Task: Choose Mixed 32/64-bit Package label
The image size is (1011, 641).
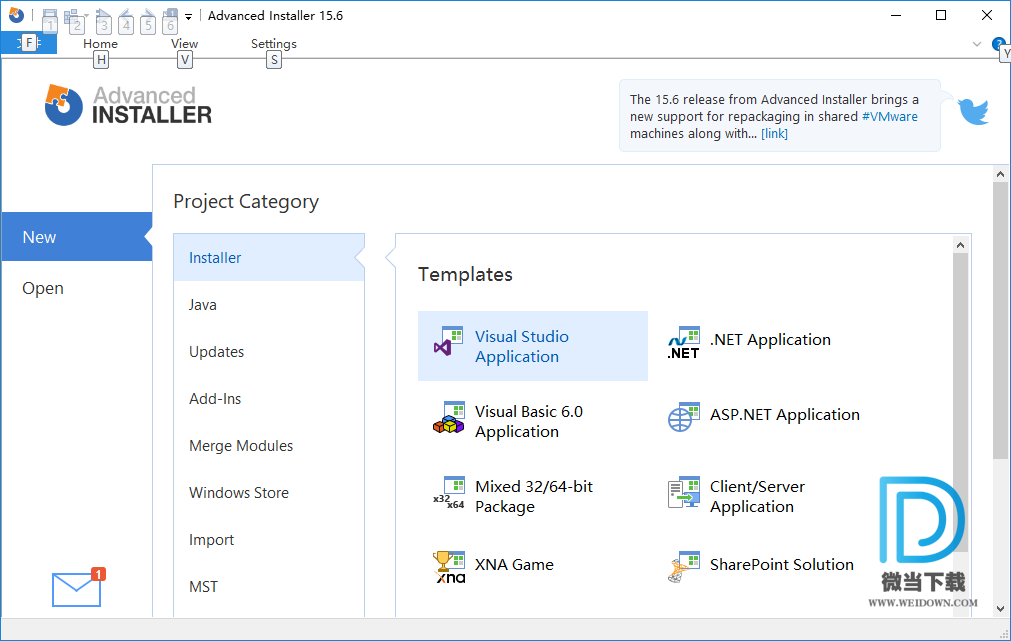Action: pyautogui.click(x=534, y=496)
